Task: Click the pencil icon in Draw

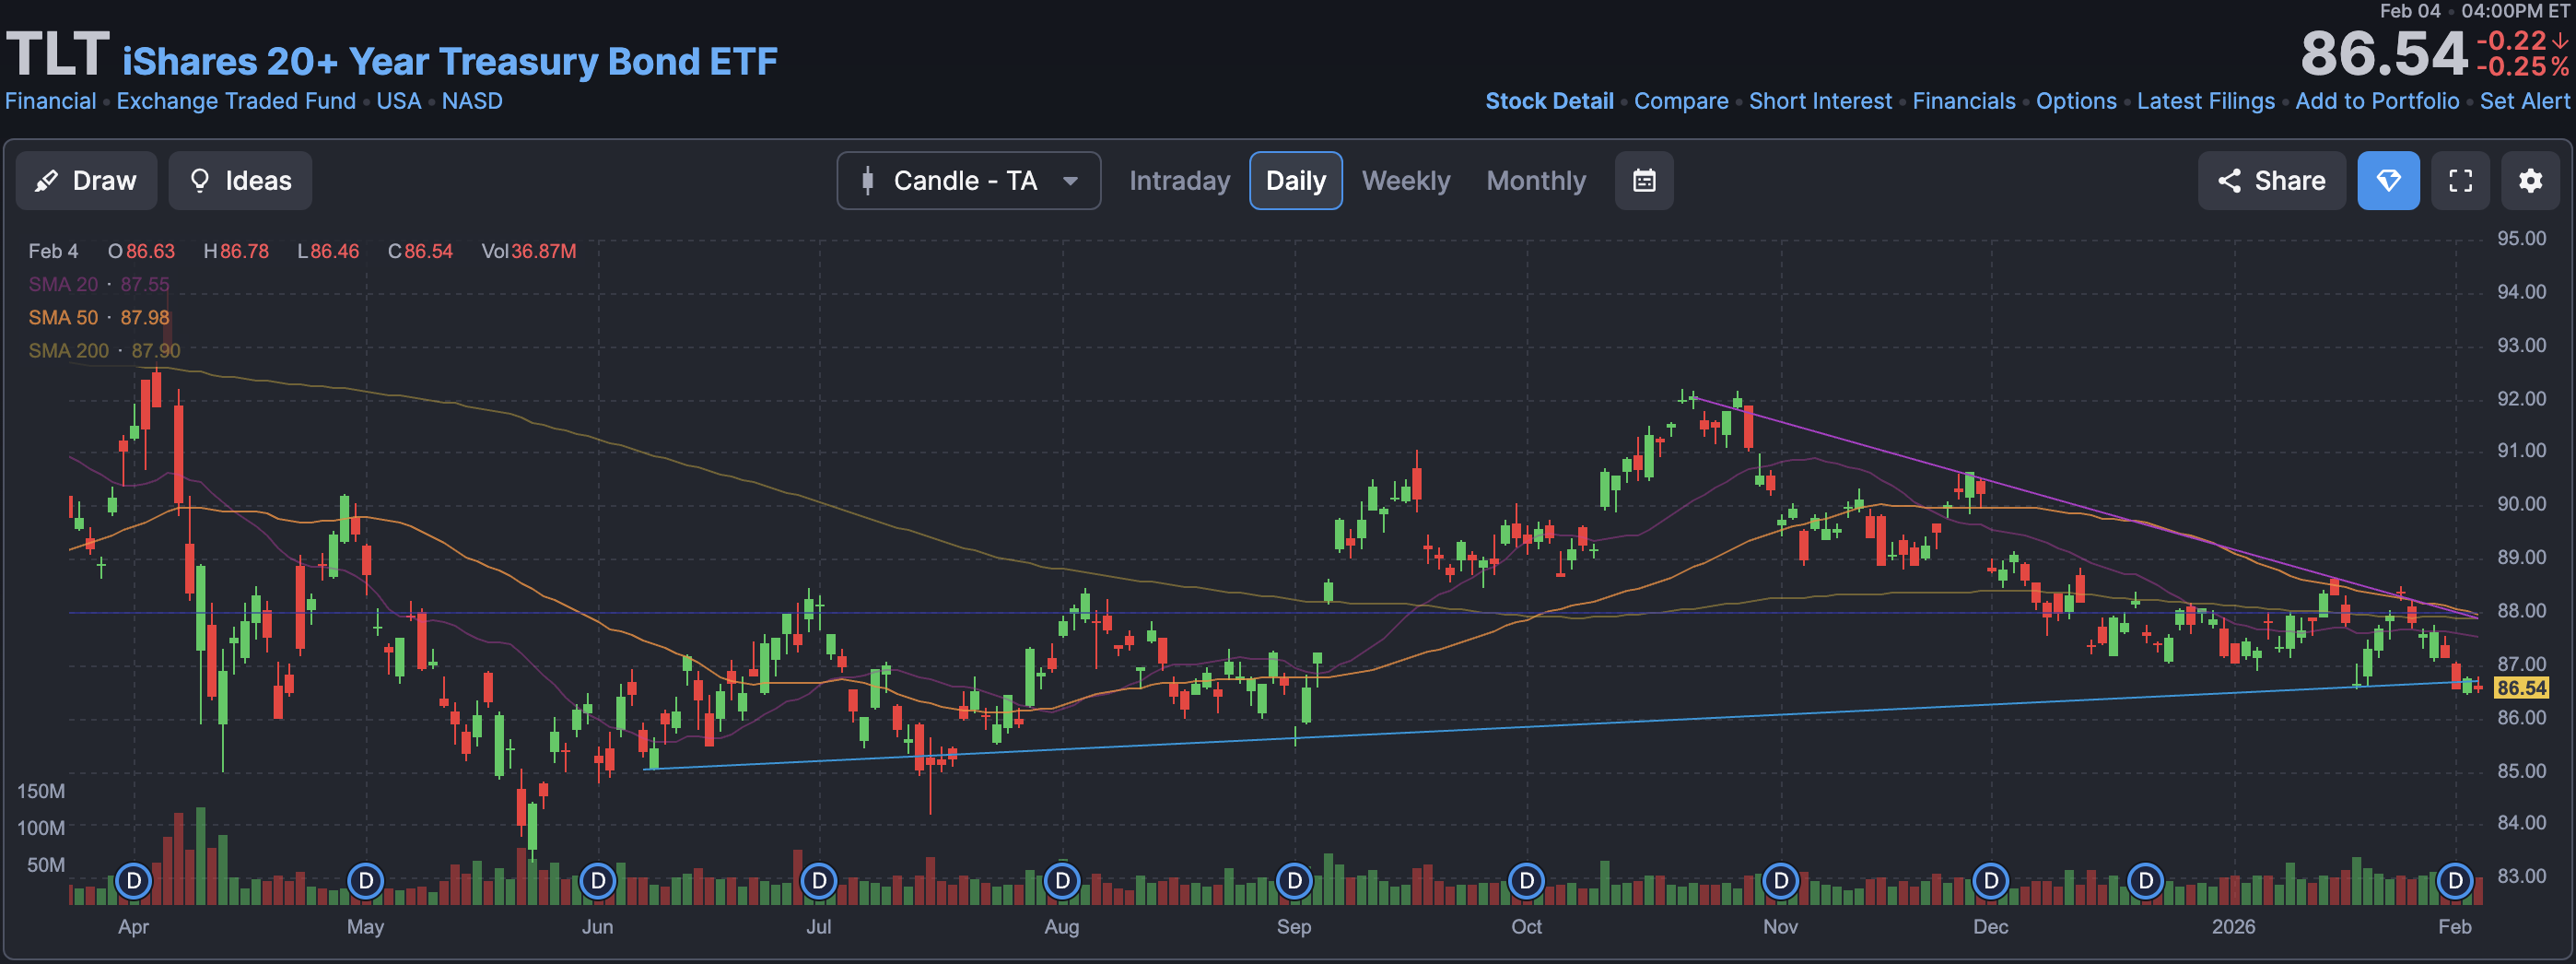Action: [46, 181]
